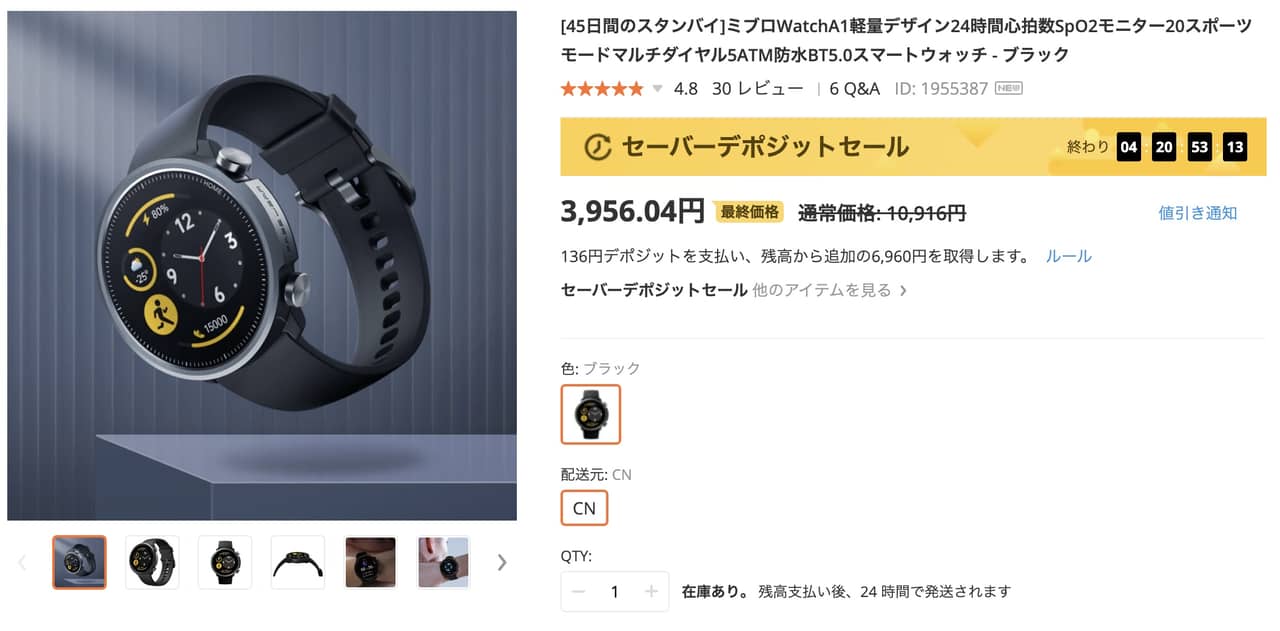
Task: Select the watch side profile thumbnail
Action: (x=298, y=562)
